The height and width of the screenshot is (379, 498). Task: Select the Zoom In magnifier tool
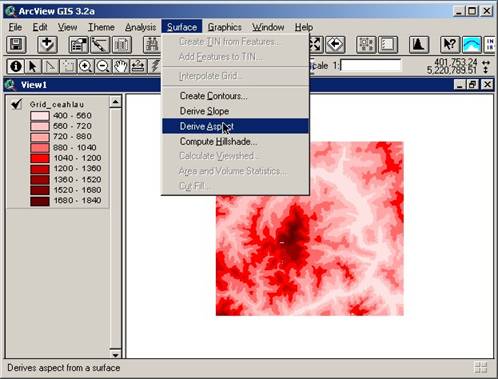coord(85,66)
